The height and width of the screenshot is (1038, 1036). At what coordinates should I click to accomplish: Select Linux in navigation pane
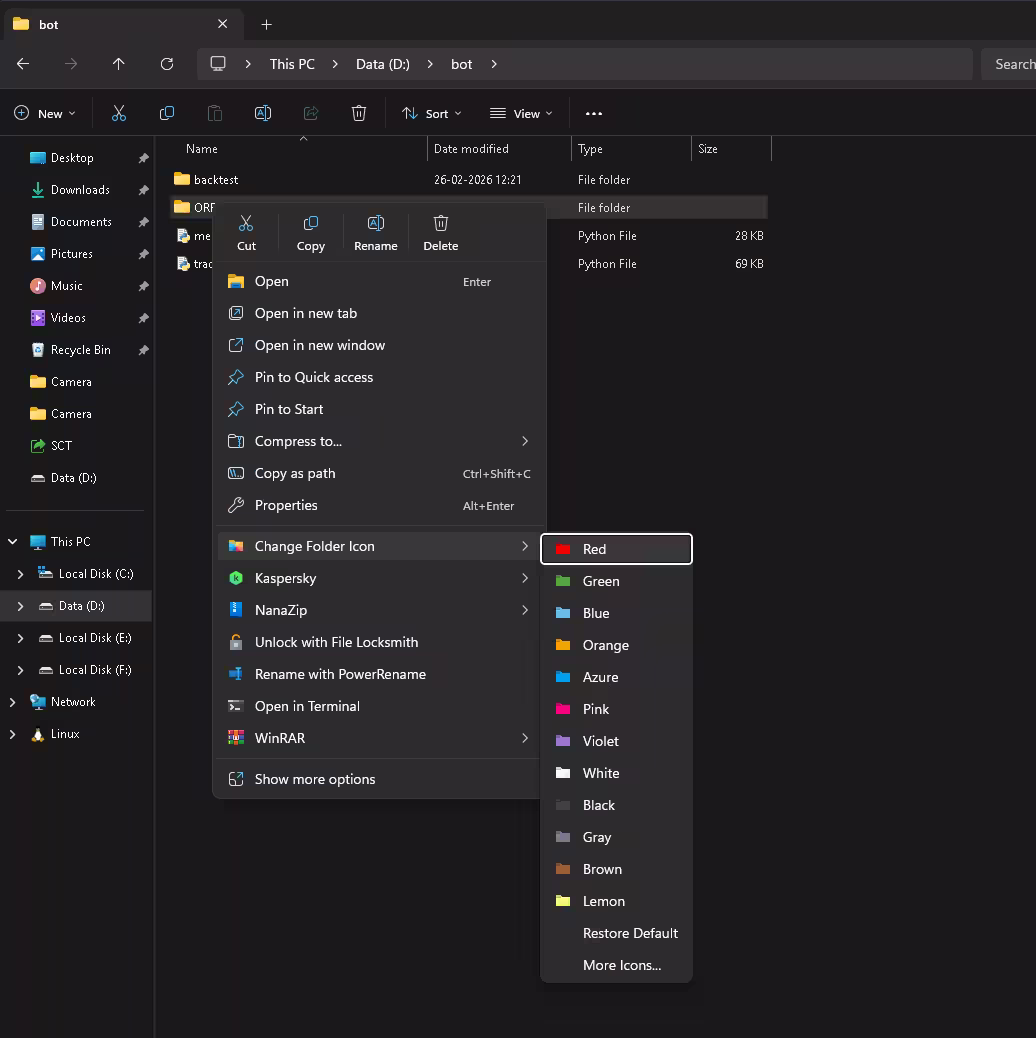(x=65, y=733)
